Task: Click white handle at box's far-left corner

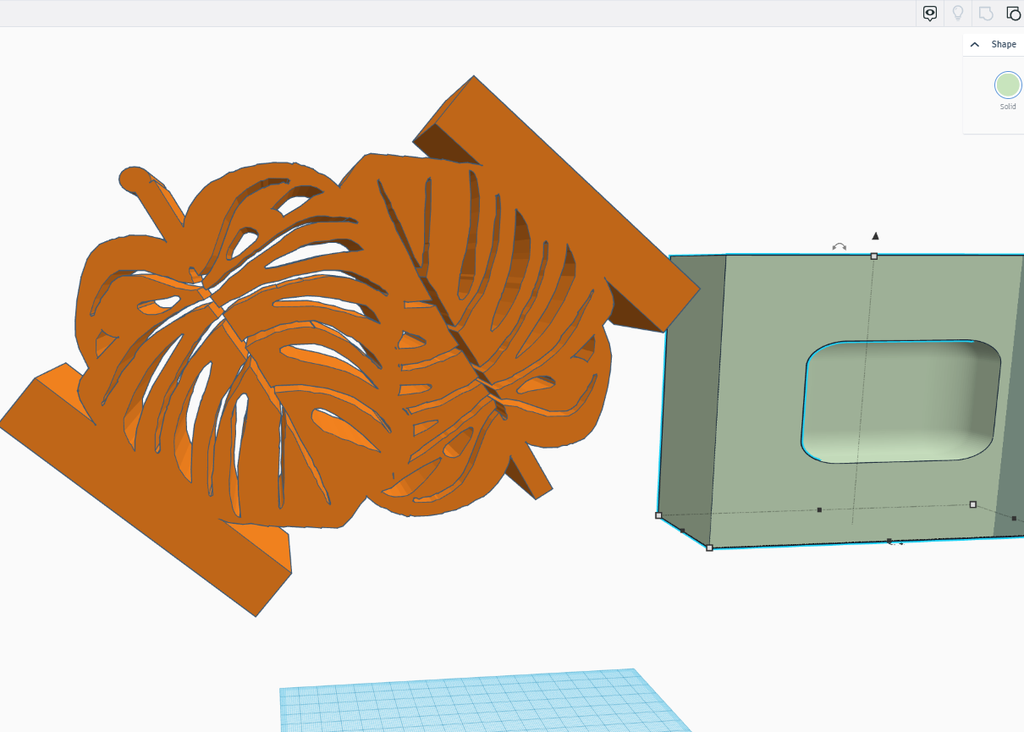Action: pos(658,516)
